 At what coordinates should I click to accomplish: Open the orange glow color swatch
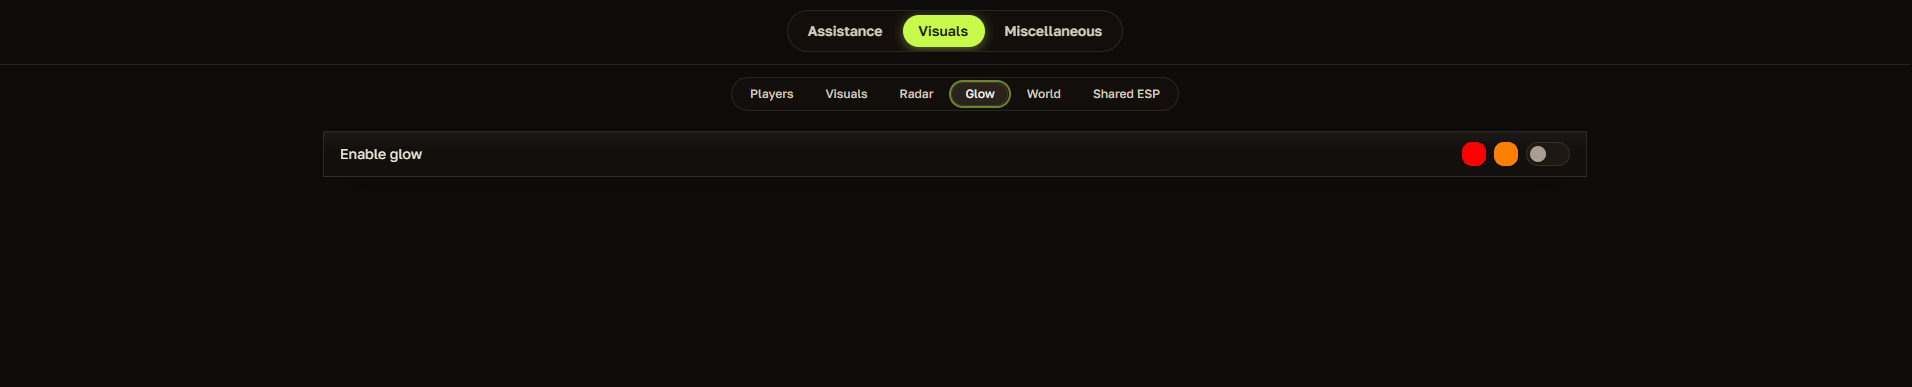[1506, 154]
